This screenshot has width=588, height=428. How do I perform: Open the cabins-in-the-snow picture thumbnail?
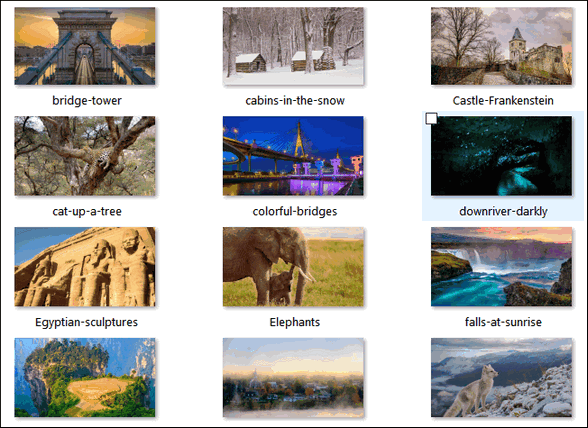tap(293, 46)
